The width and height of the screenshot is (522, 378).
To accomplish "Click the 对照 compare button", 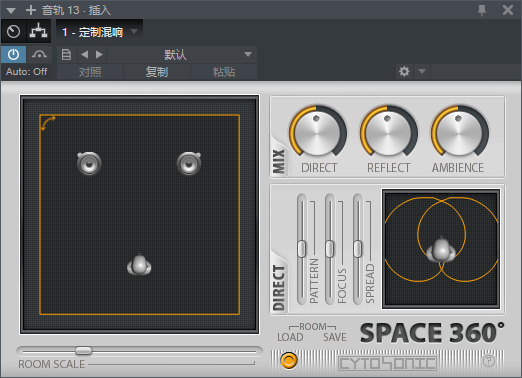I will click(90, 72).
